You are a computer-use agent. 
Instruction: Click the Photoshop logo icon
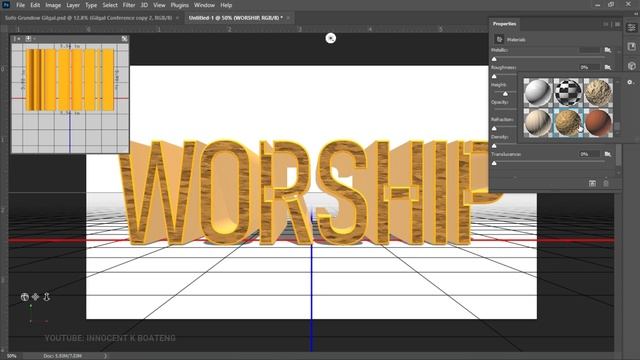[6, 5]
